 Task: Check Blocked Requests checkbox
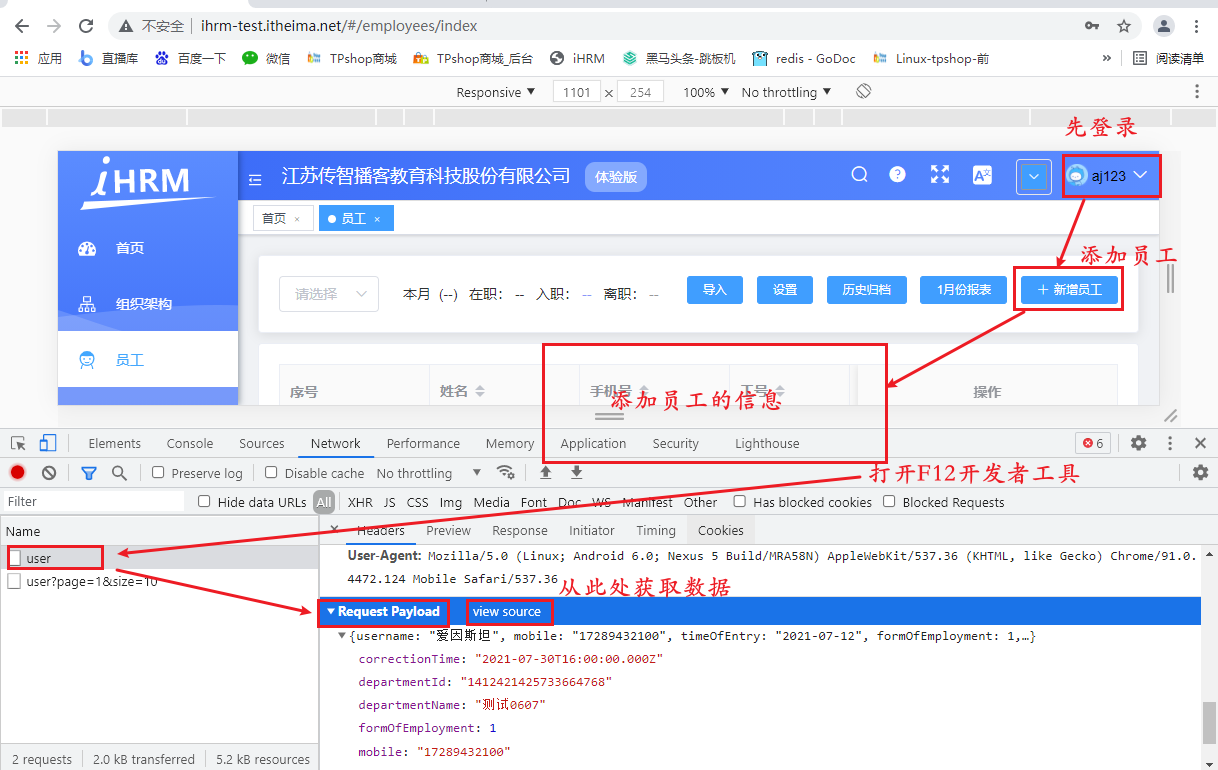tap(889, 502)
